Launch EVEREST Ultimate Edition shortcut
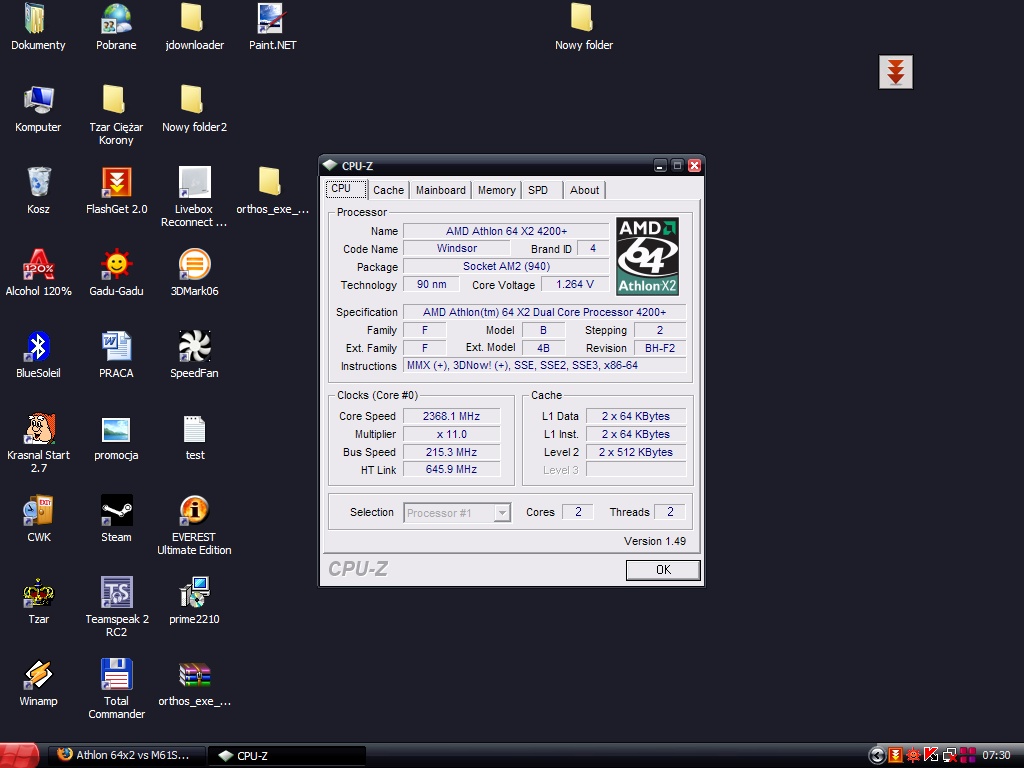Viewport: 1024px width, 768px height. tap(194, 511)
